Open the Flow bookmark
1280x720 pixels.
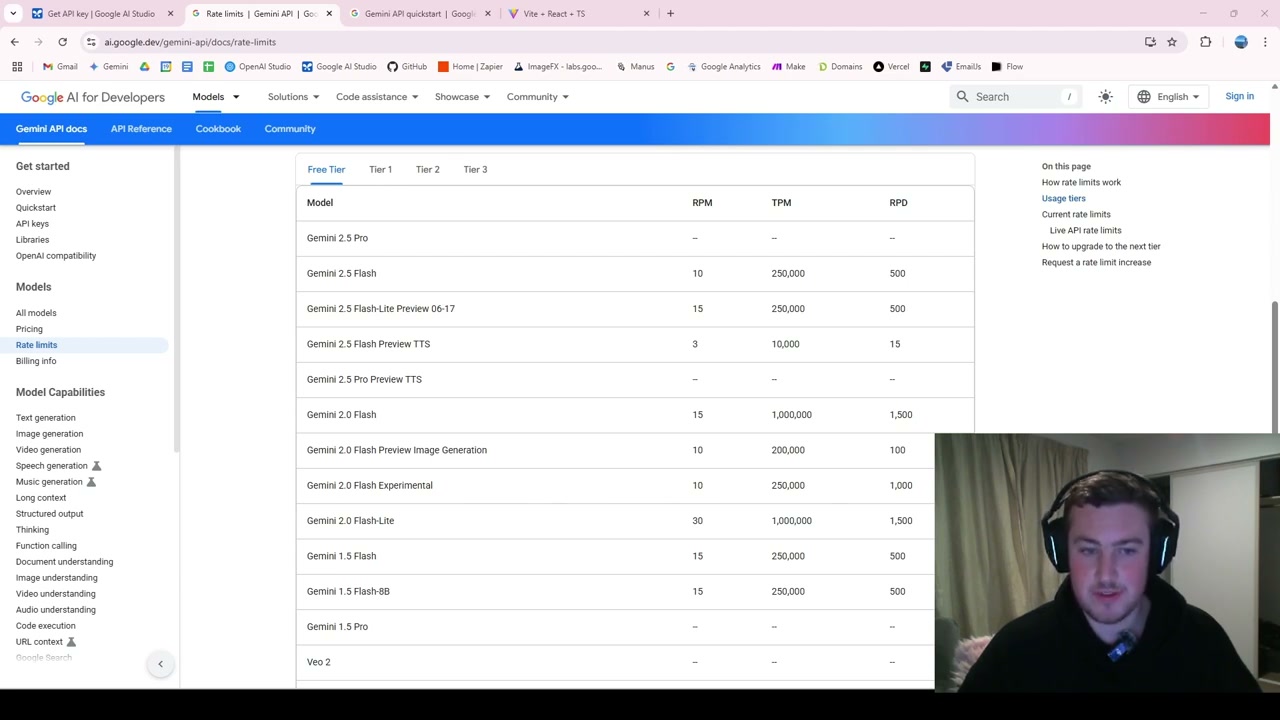[x=1007, y=67]
